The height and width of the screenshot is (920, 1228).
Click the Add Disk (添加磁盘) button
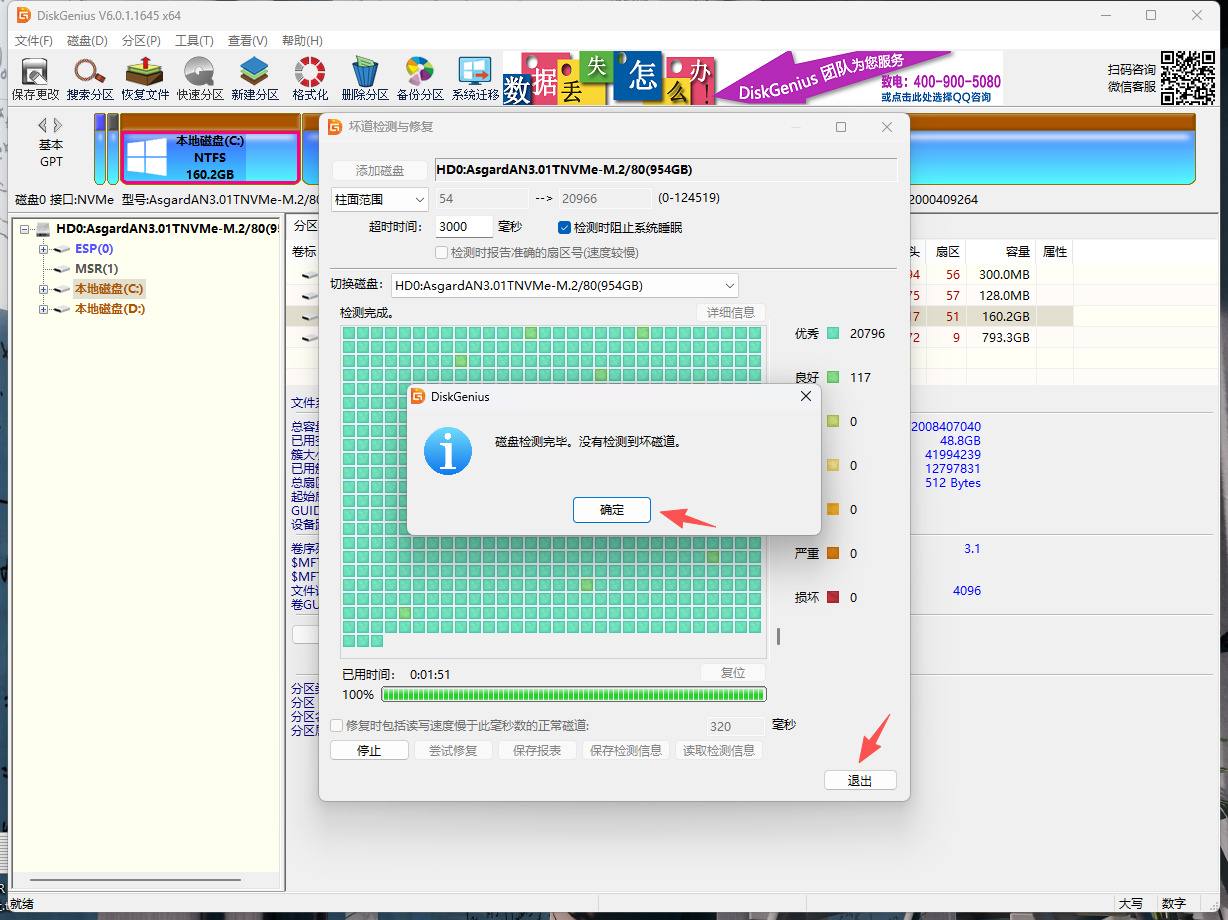click(380, 171)
